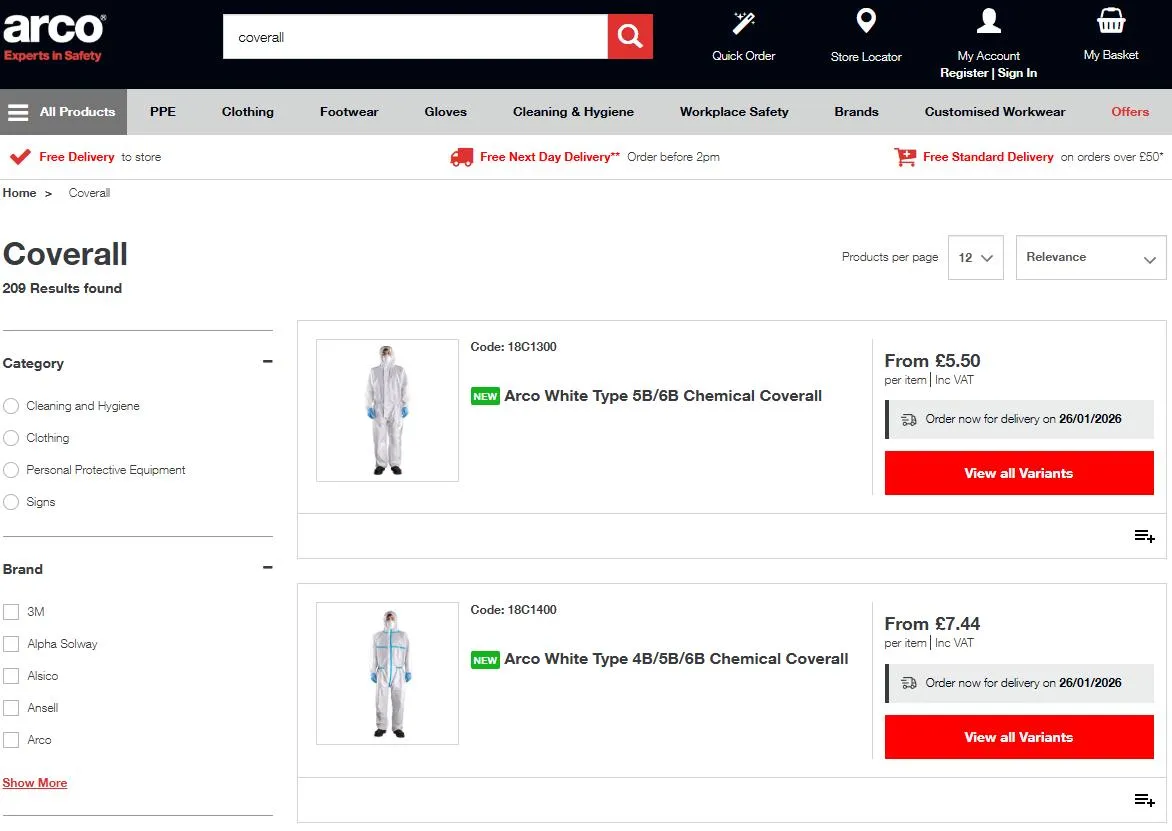Open the All Products hamburger menu

pyautogui.click(x=64, y=112)
